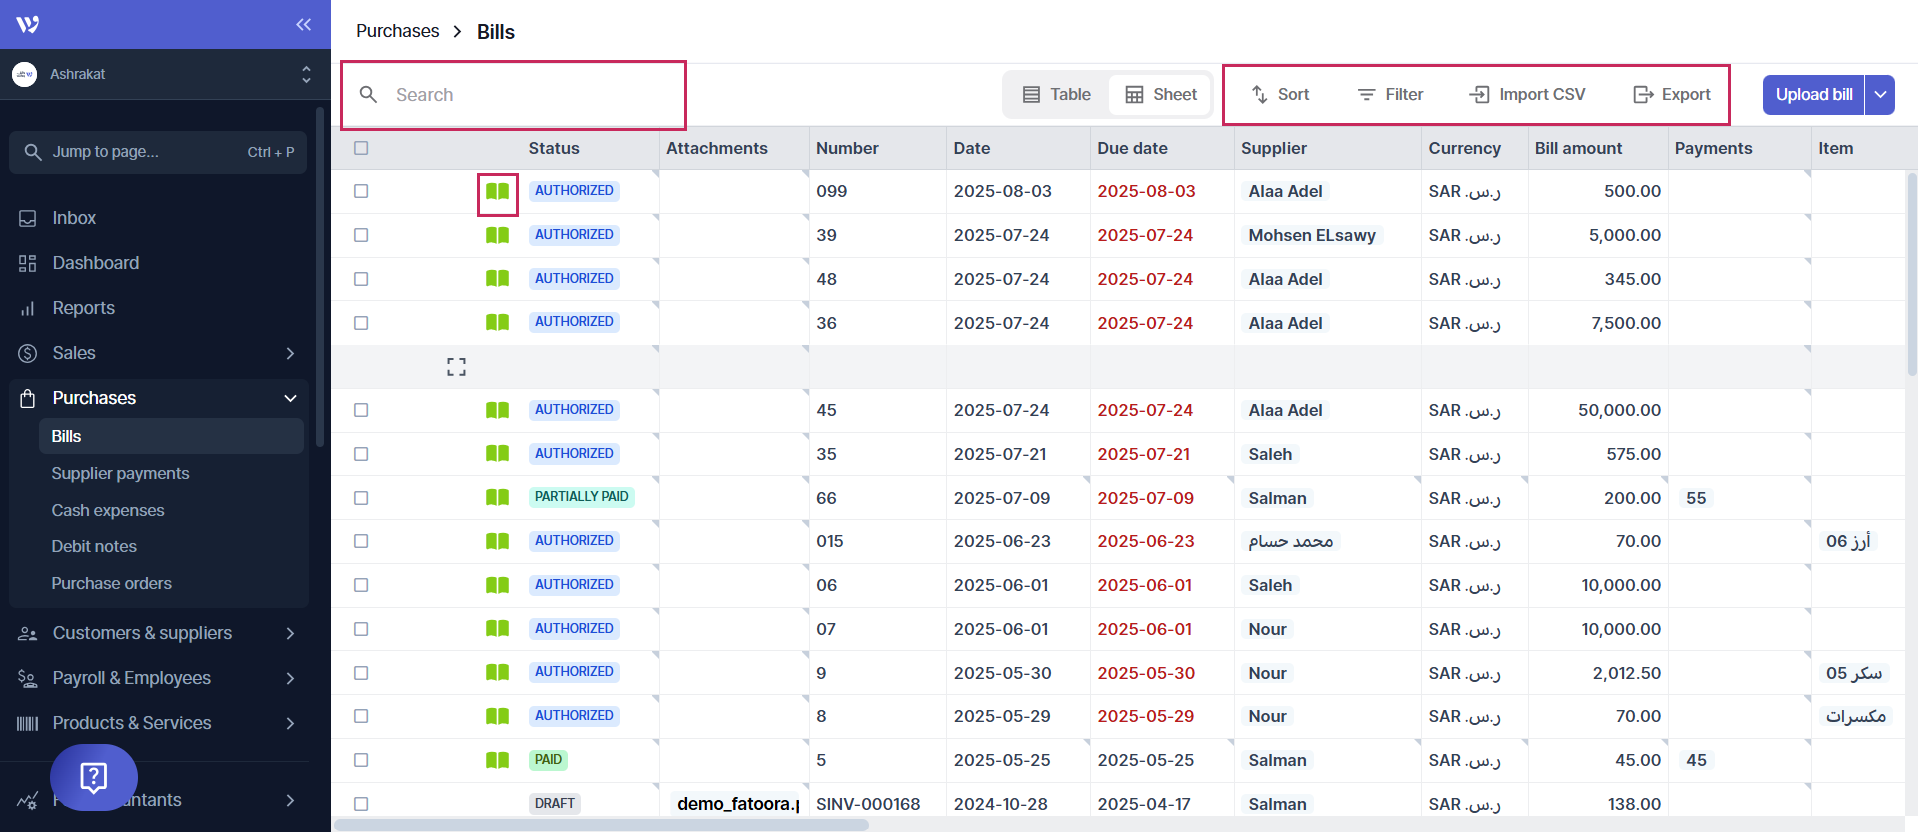This screenshot has width=1918, height=832.
Task: Click the Search bills input field
Action: (x=530, y=95)
